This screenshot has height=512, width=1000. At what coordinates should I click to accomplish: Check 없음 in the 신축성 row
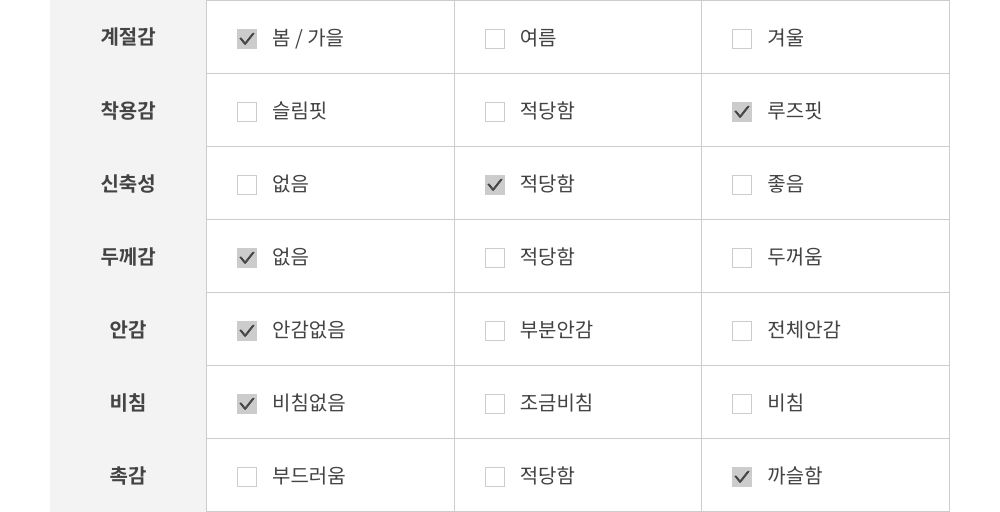tap(247, 185)
